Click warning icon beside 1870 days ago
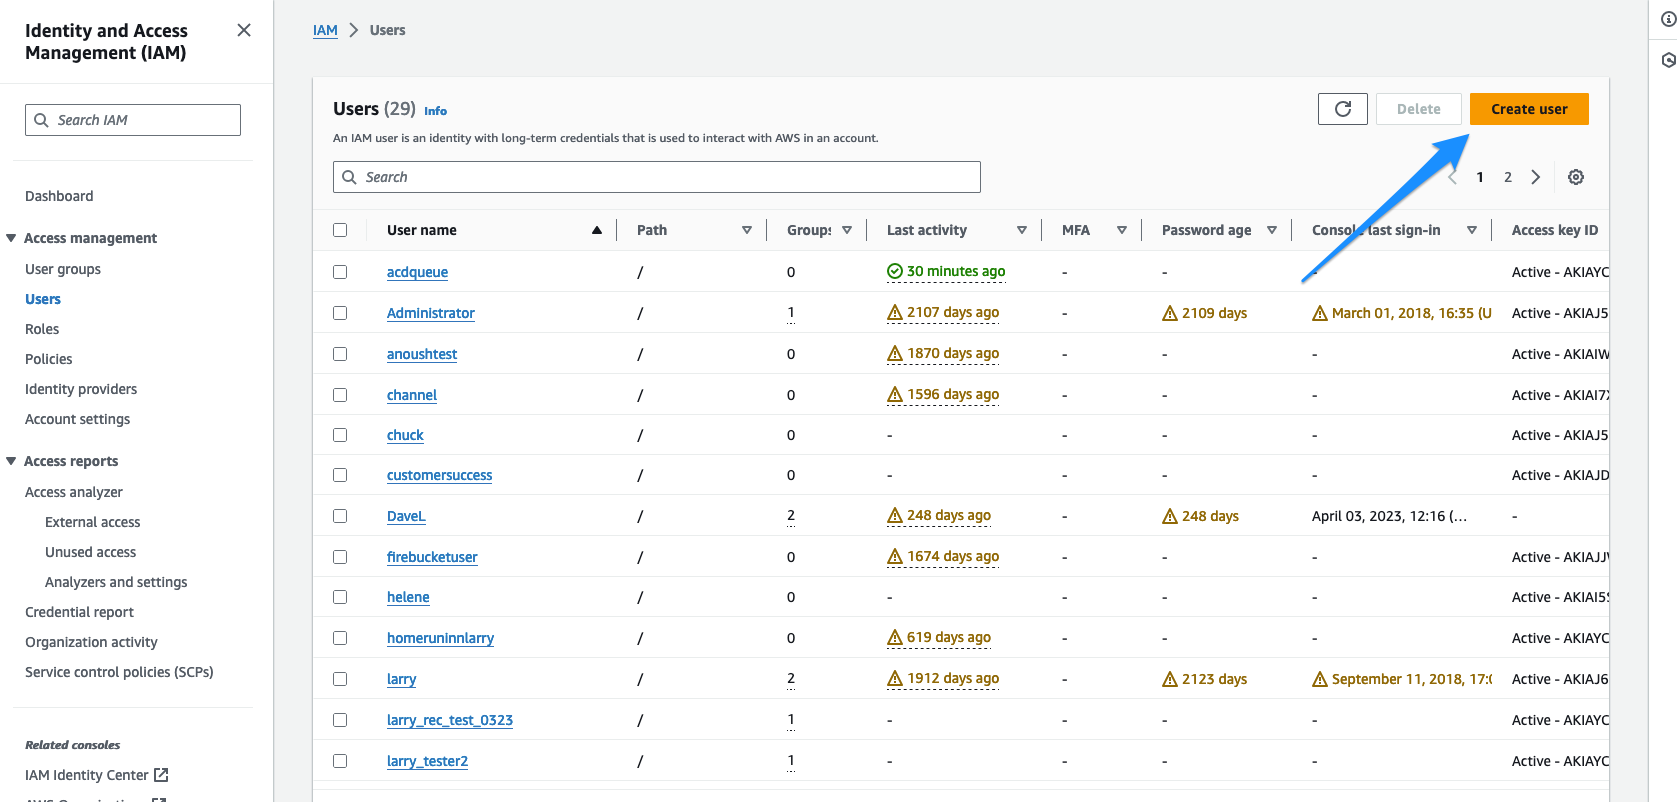Viewport: 1677px width, 802px height. 895,354
